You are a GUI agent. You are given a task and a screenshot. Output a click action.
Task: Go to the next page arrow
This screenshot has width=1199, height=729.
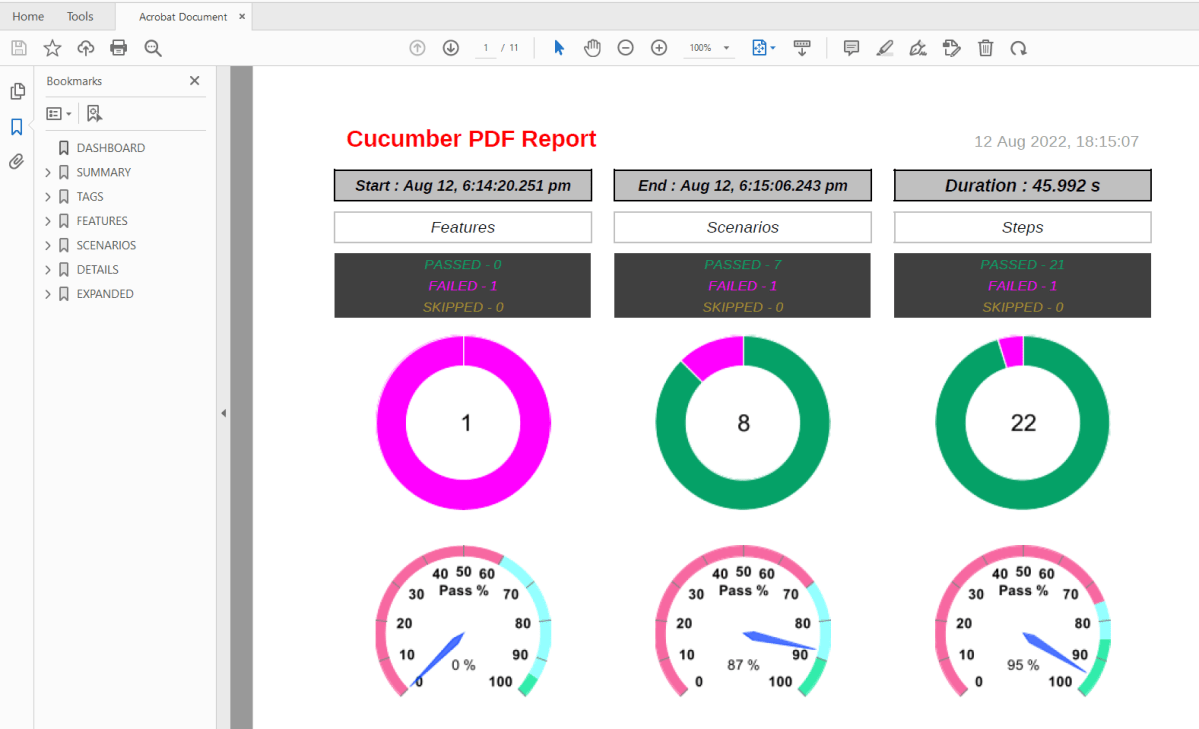click(x=451, y=48)
